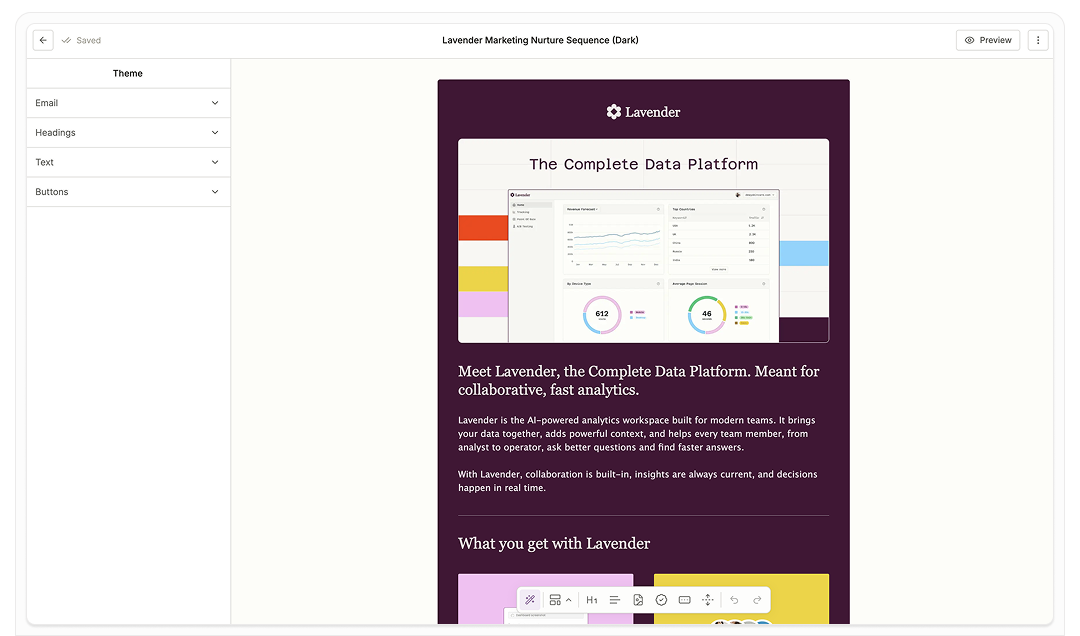Redo the last change
Image resolution: width=1080 pixels, height=636 pixels.
[757, 599]
